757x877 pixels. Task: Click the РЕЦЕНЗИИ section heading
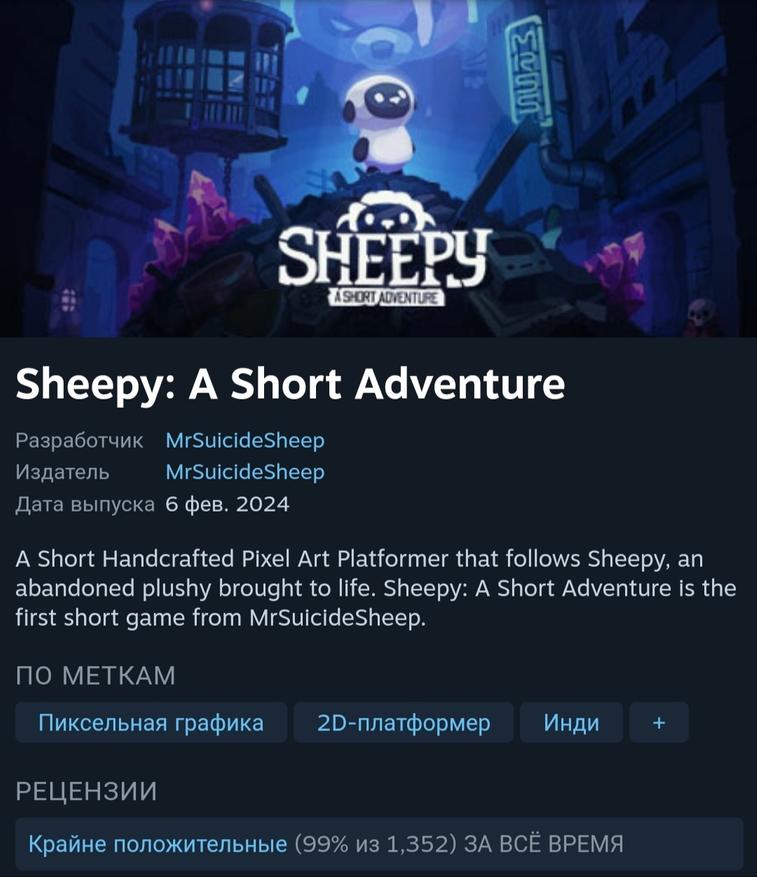(x=87, y=791)
